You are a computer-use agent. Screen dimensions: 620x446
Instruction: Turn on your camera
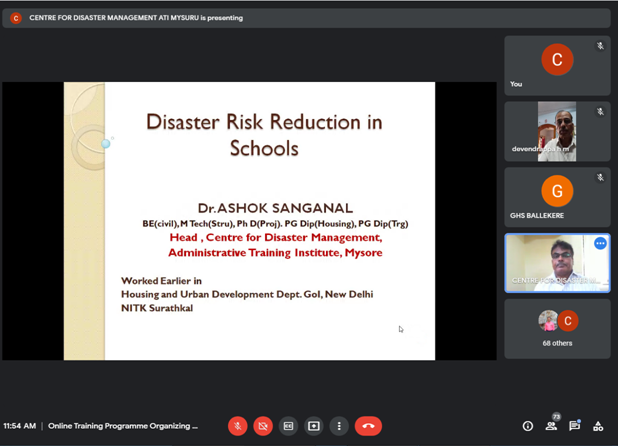point(263,426)
